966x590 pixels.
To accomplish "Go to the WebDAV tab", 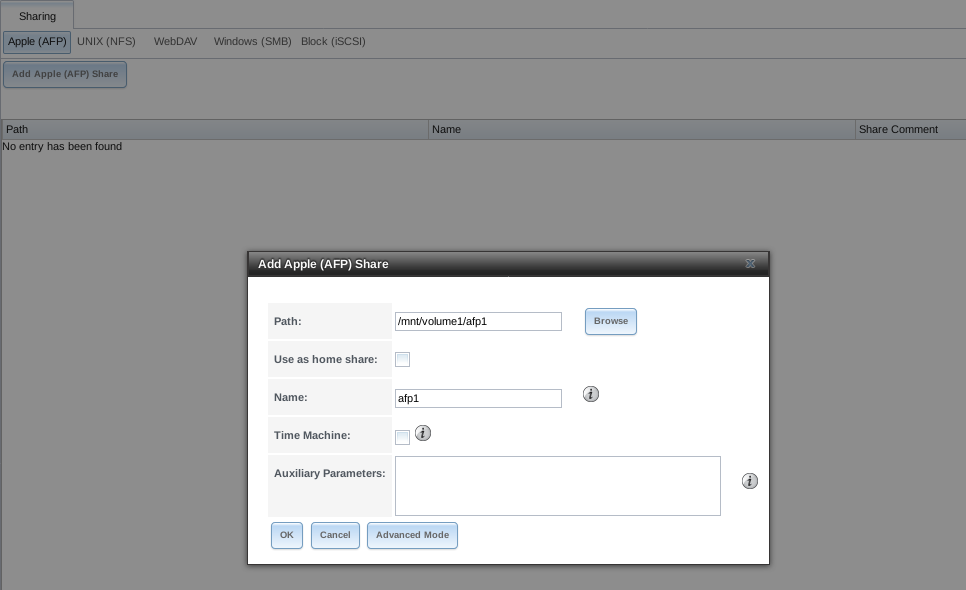I will click(x=175, y=42).
